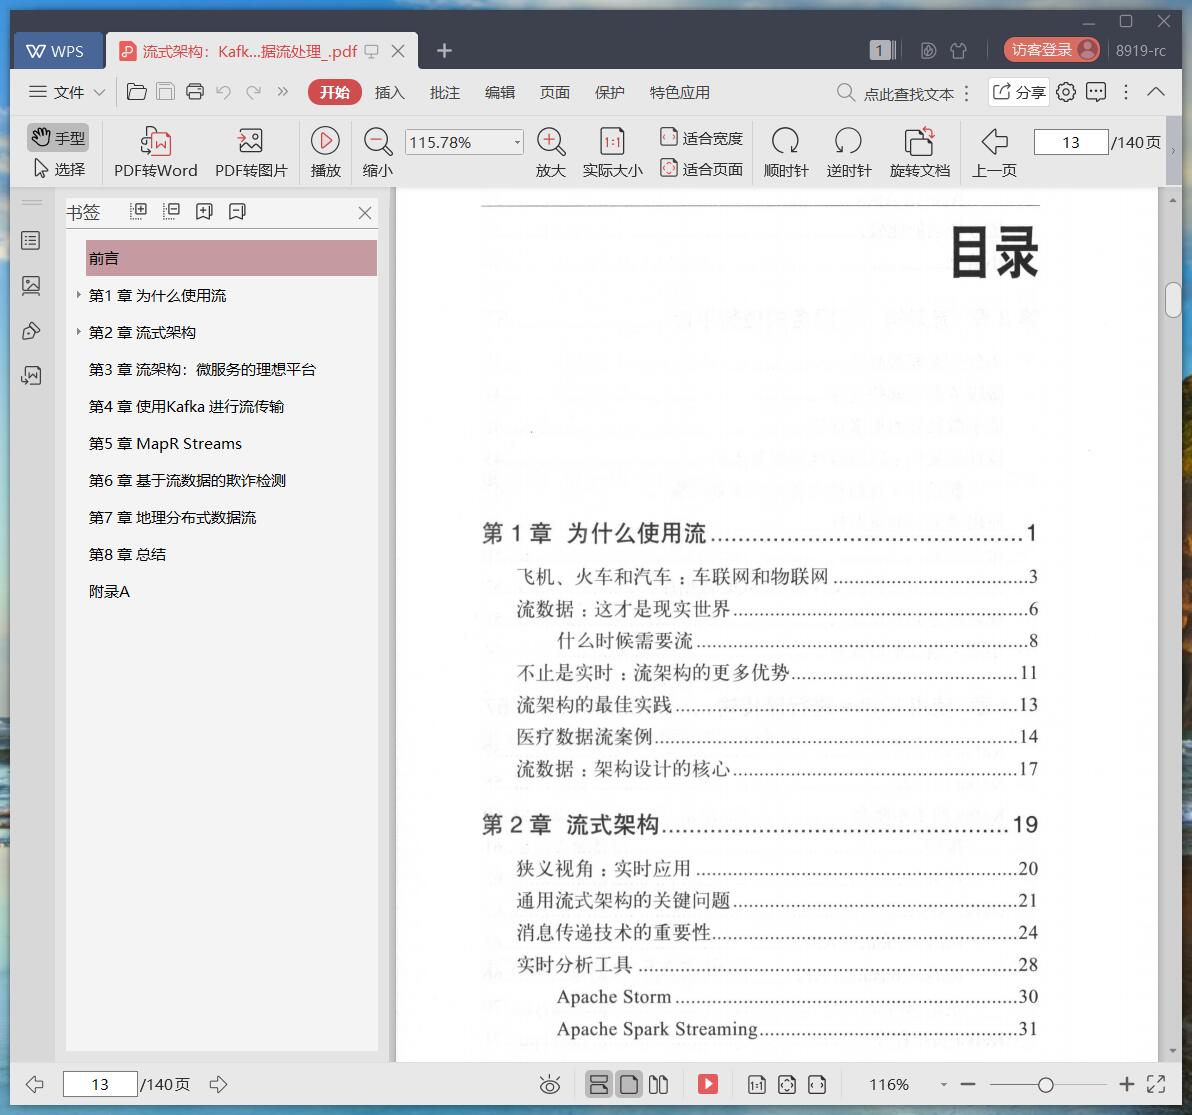Switch to 开始 ribbon tab
1192x1115 pixels.
pyautogui.click(x=334, y=92)
